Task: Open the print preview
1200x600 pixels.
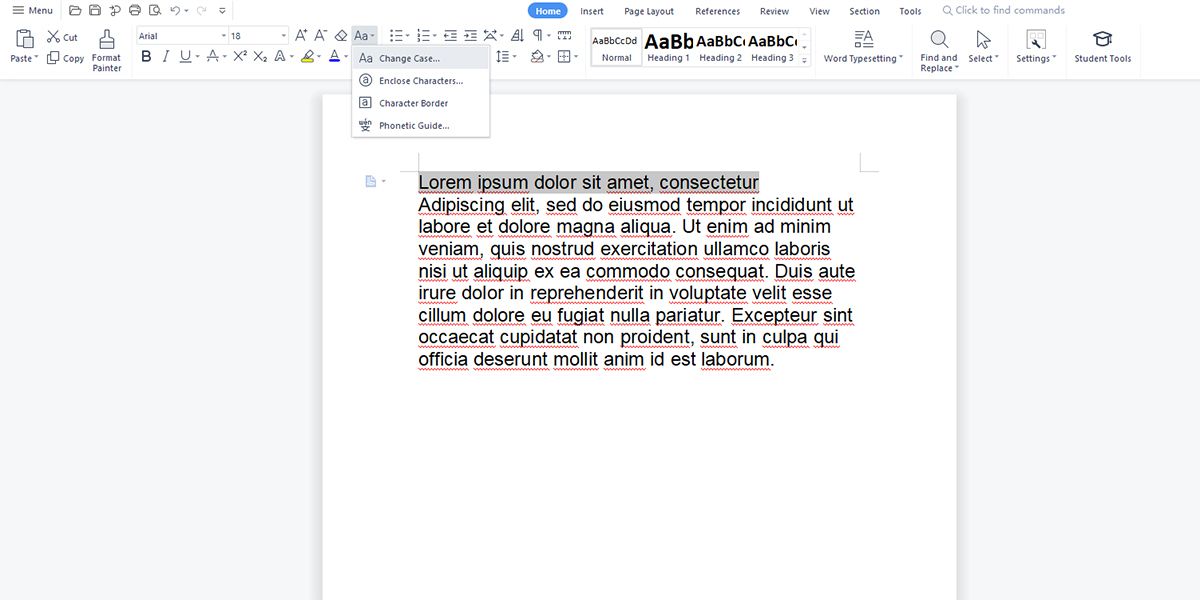Action: (153, 9)
